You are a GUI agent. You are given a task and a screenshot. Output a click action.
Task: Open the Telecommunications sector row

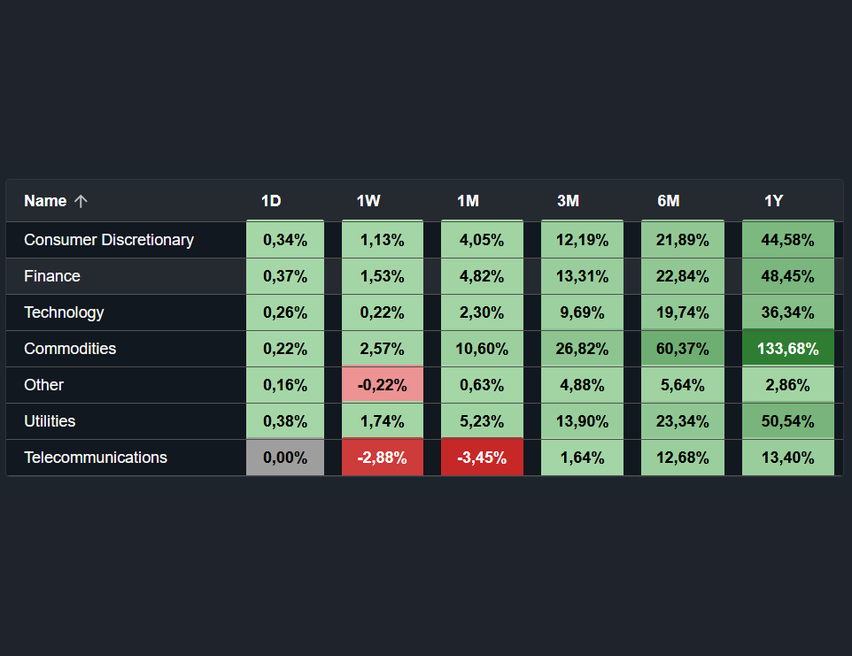tap(95, 457)
